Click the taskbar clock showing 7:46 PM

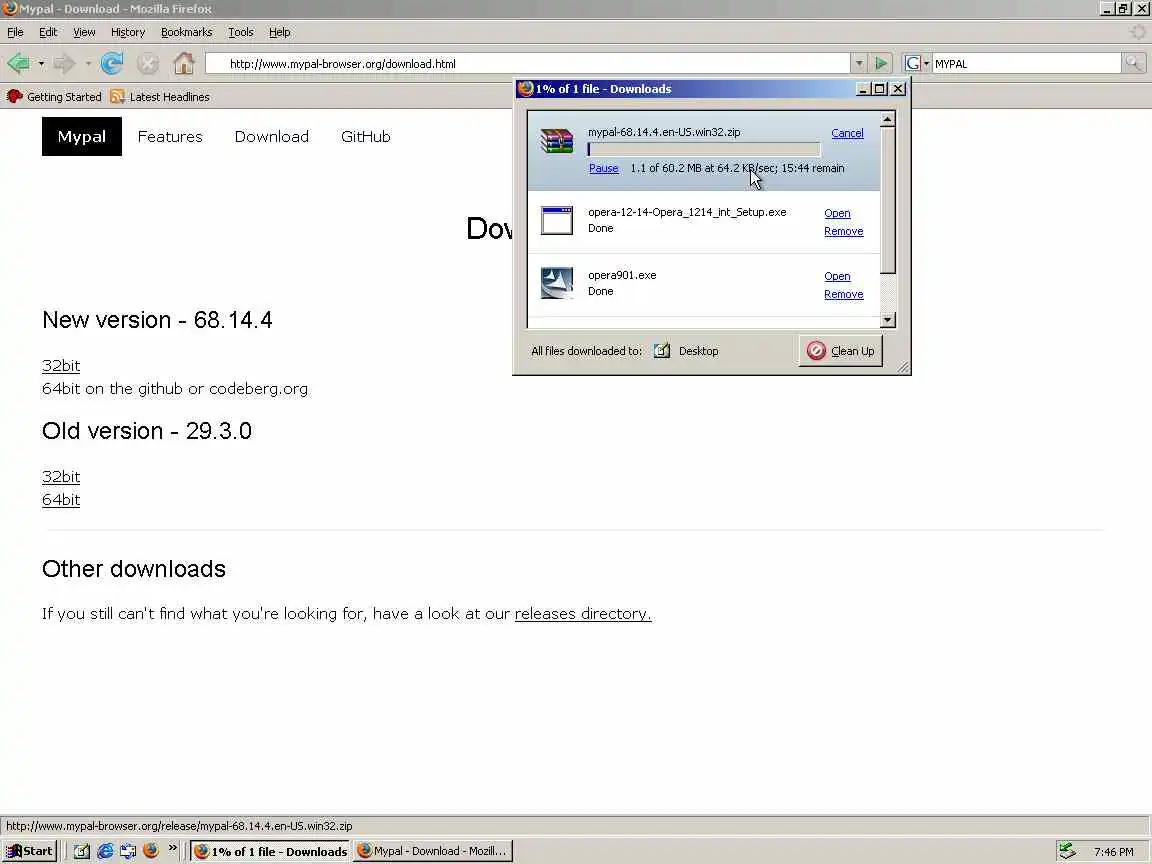pos(1113,852)
